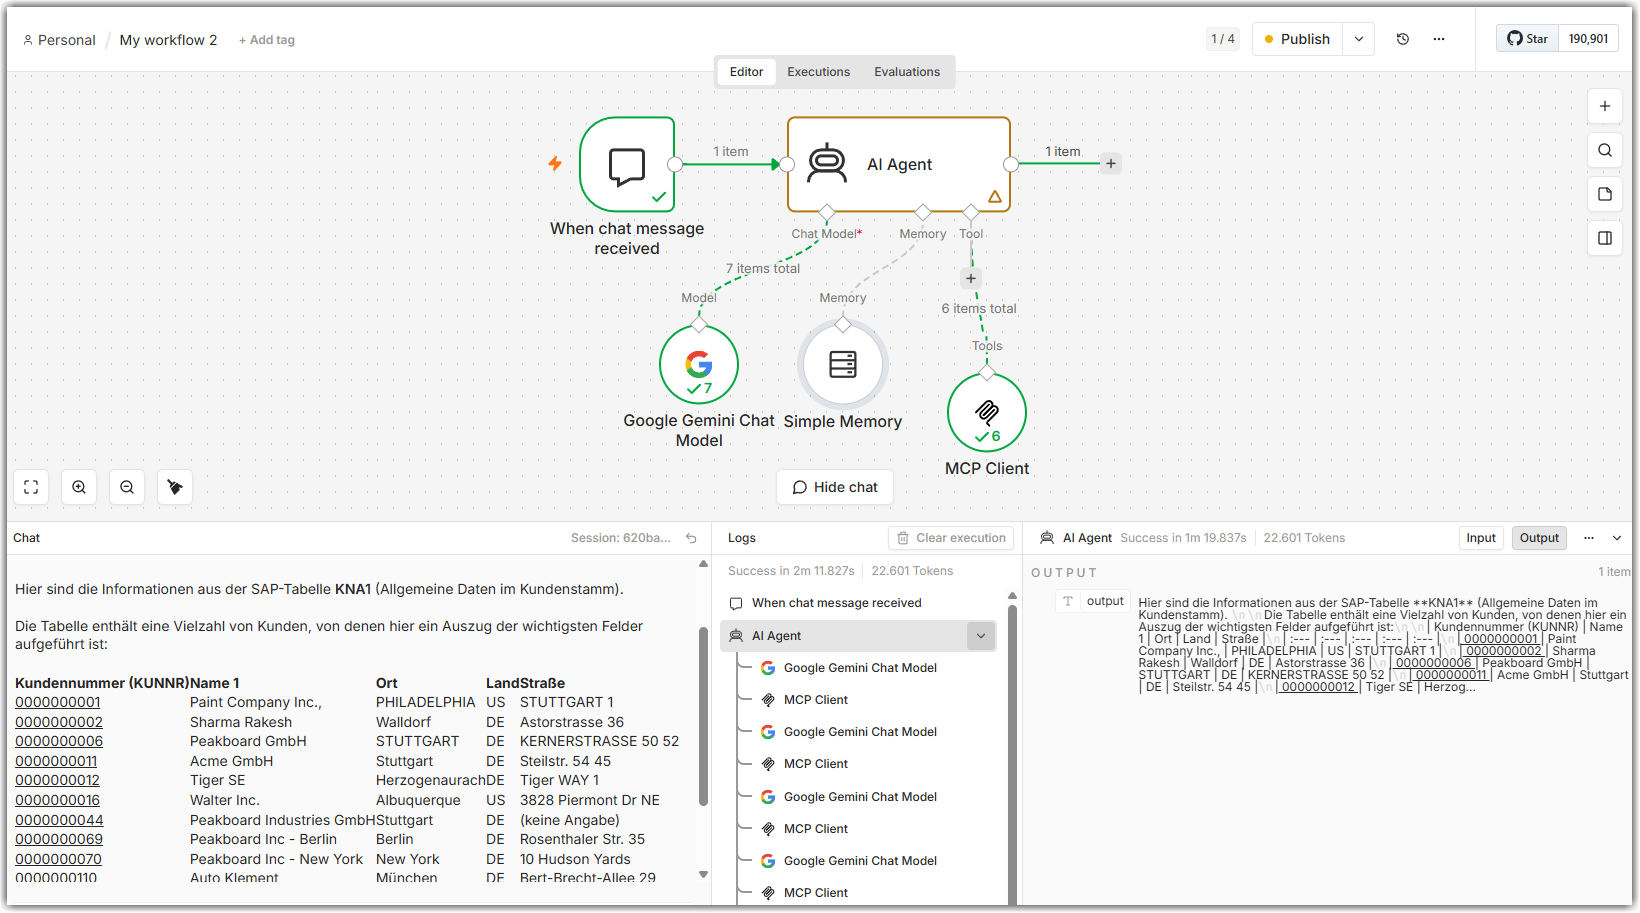Open customer number 0000000006 link
The height and width of the screenshot is (913, 1640).
tap(59, 741)
